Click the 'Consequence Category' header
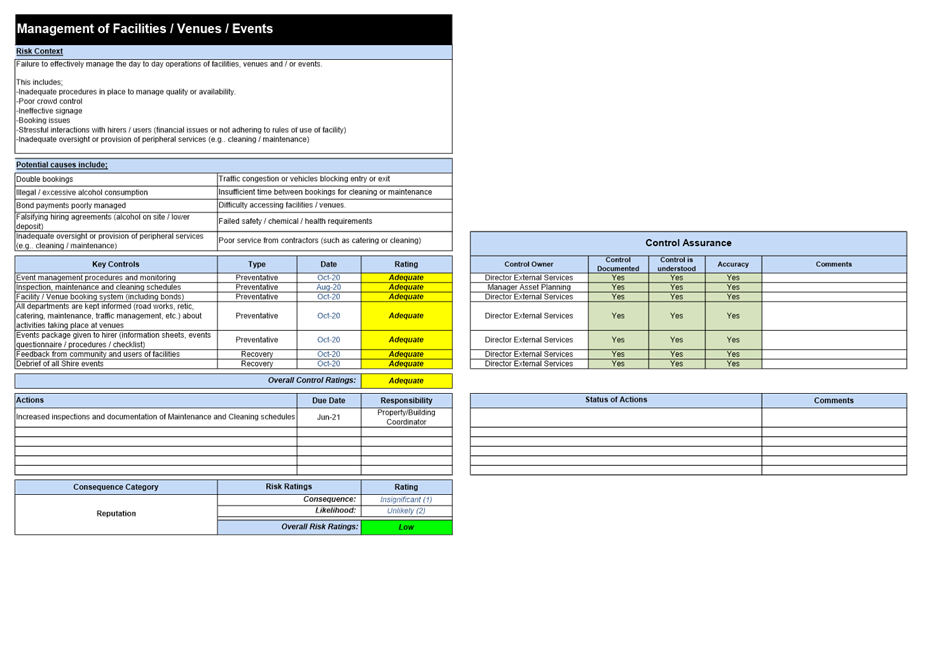 pyautogui.click(x=116, y=487)
